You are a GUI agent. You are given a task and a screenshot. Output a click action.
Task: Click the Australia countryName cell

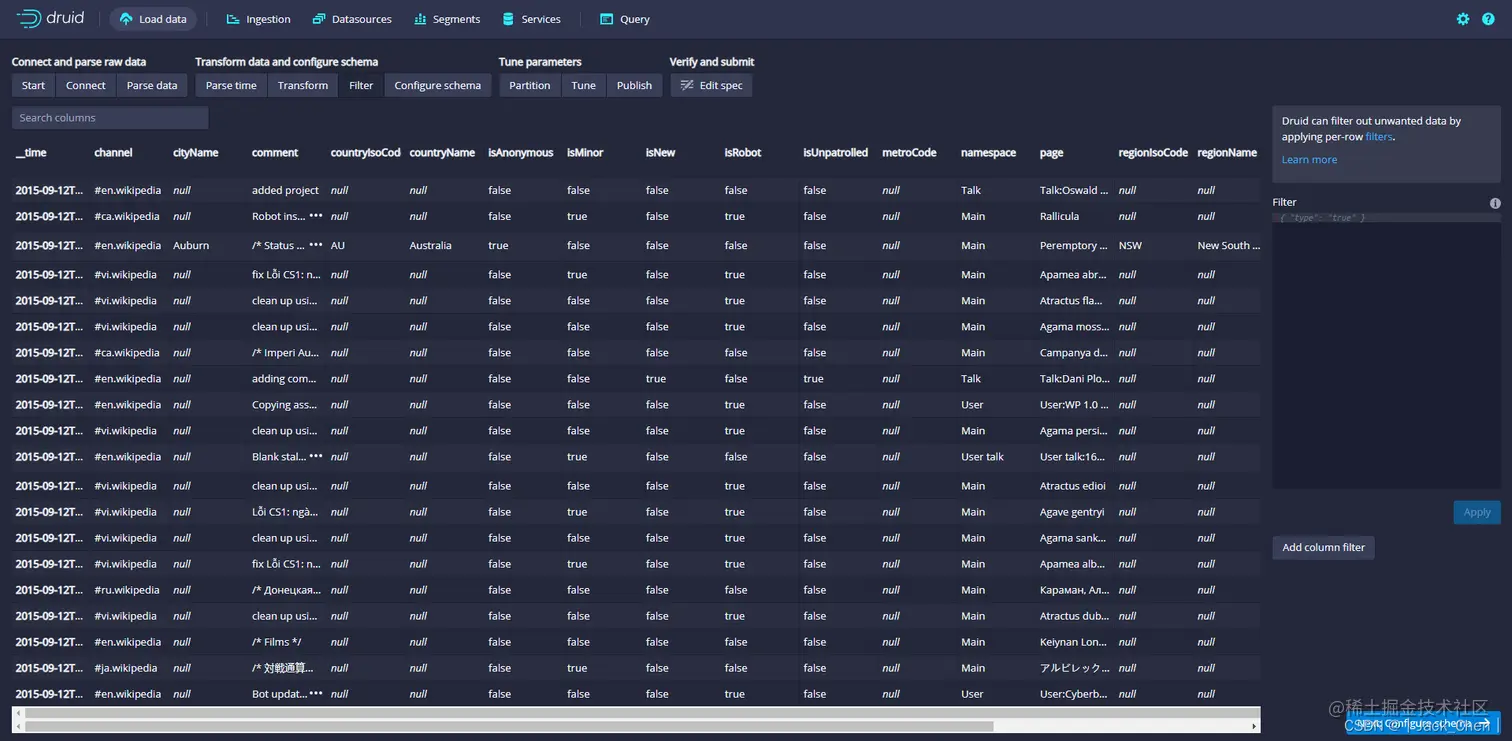click(430, 245)
